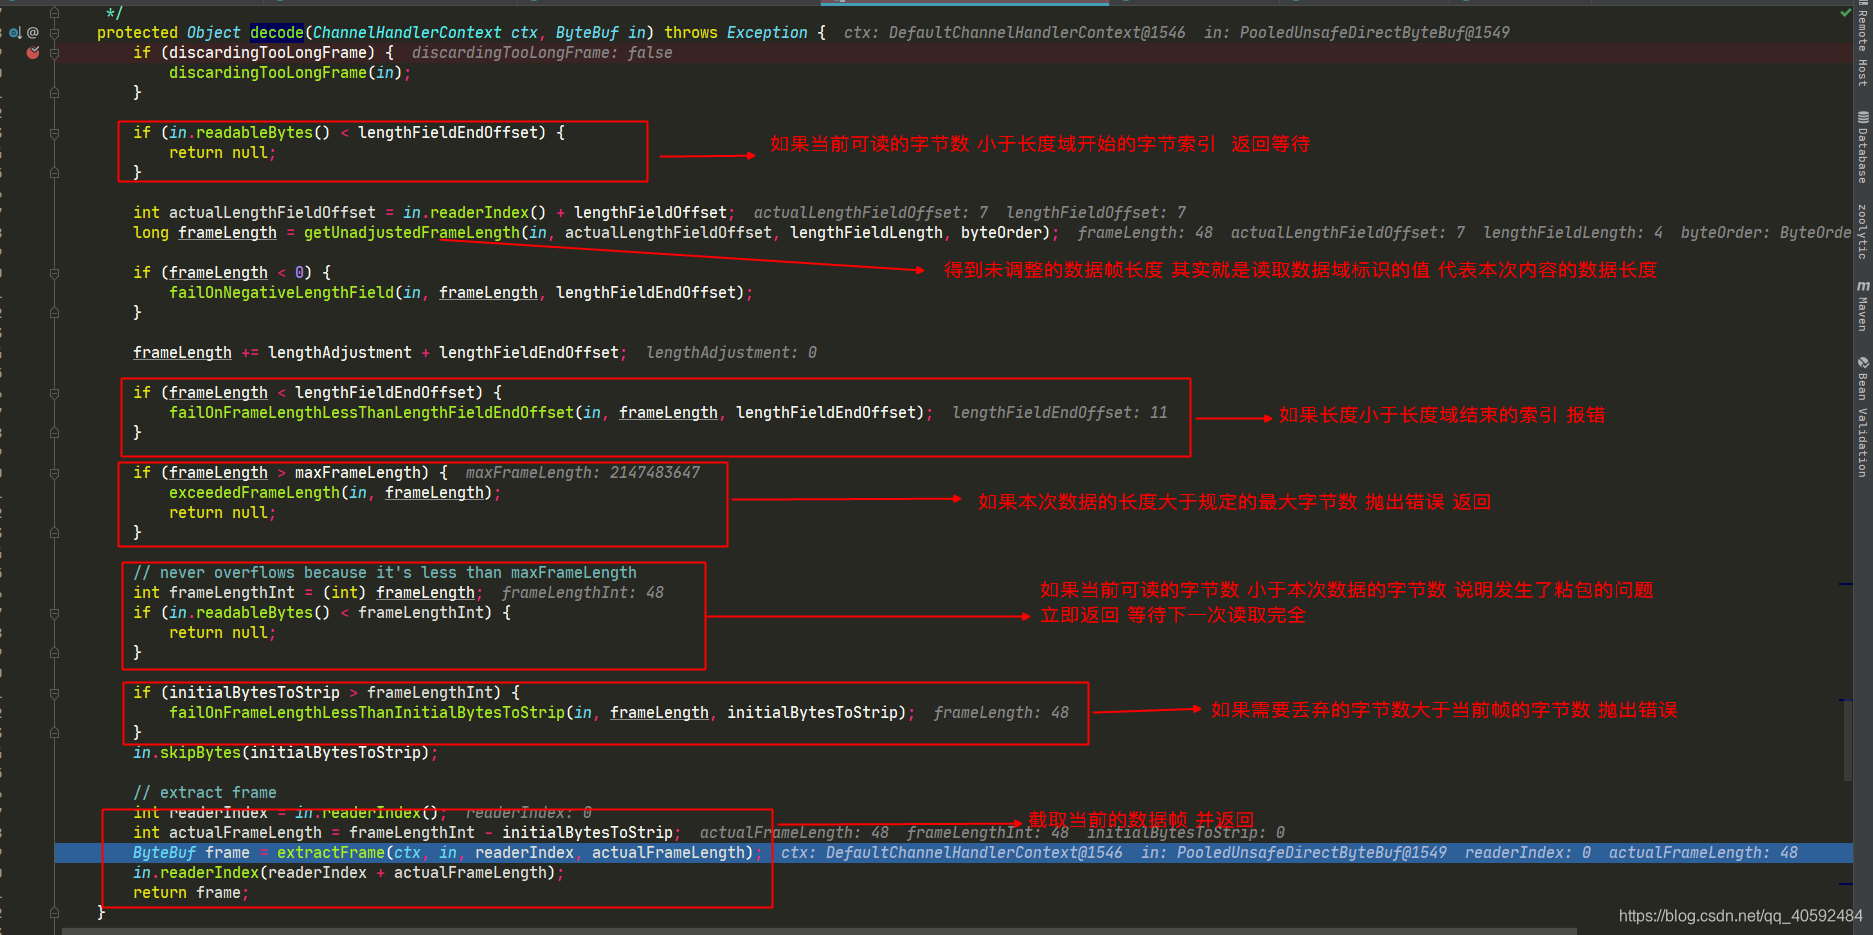Open the Bean Validation tool window
1873x935 pixels.
click(x=1862, y=417)
